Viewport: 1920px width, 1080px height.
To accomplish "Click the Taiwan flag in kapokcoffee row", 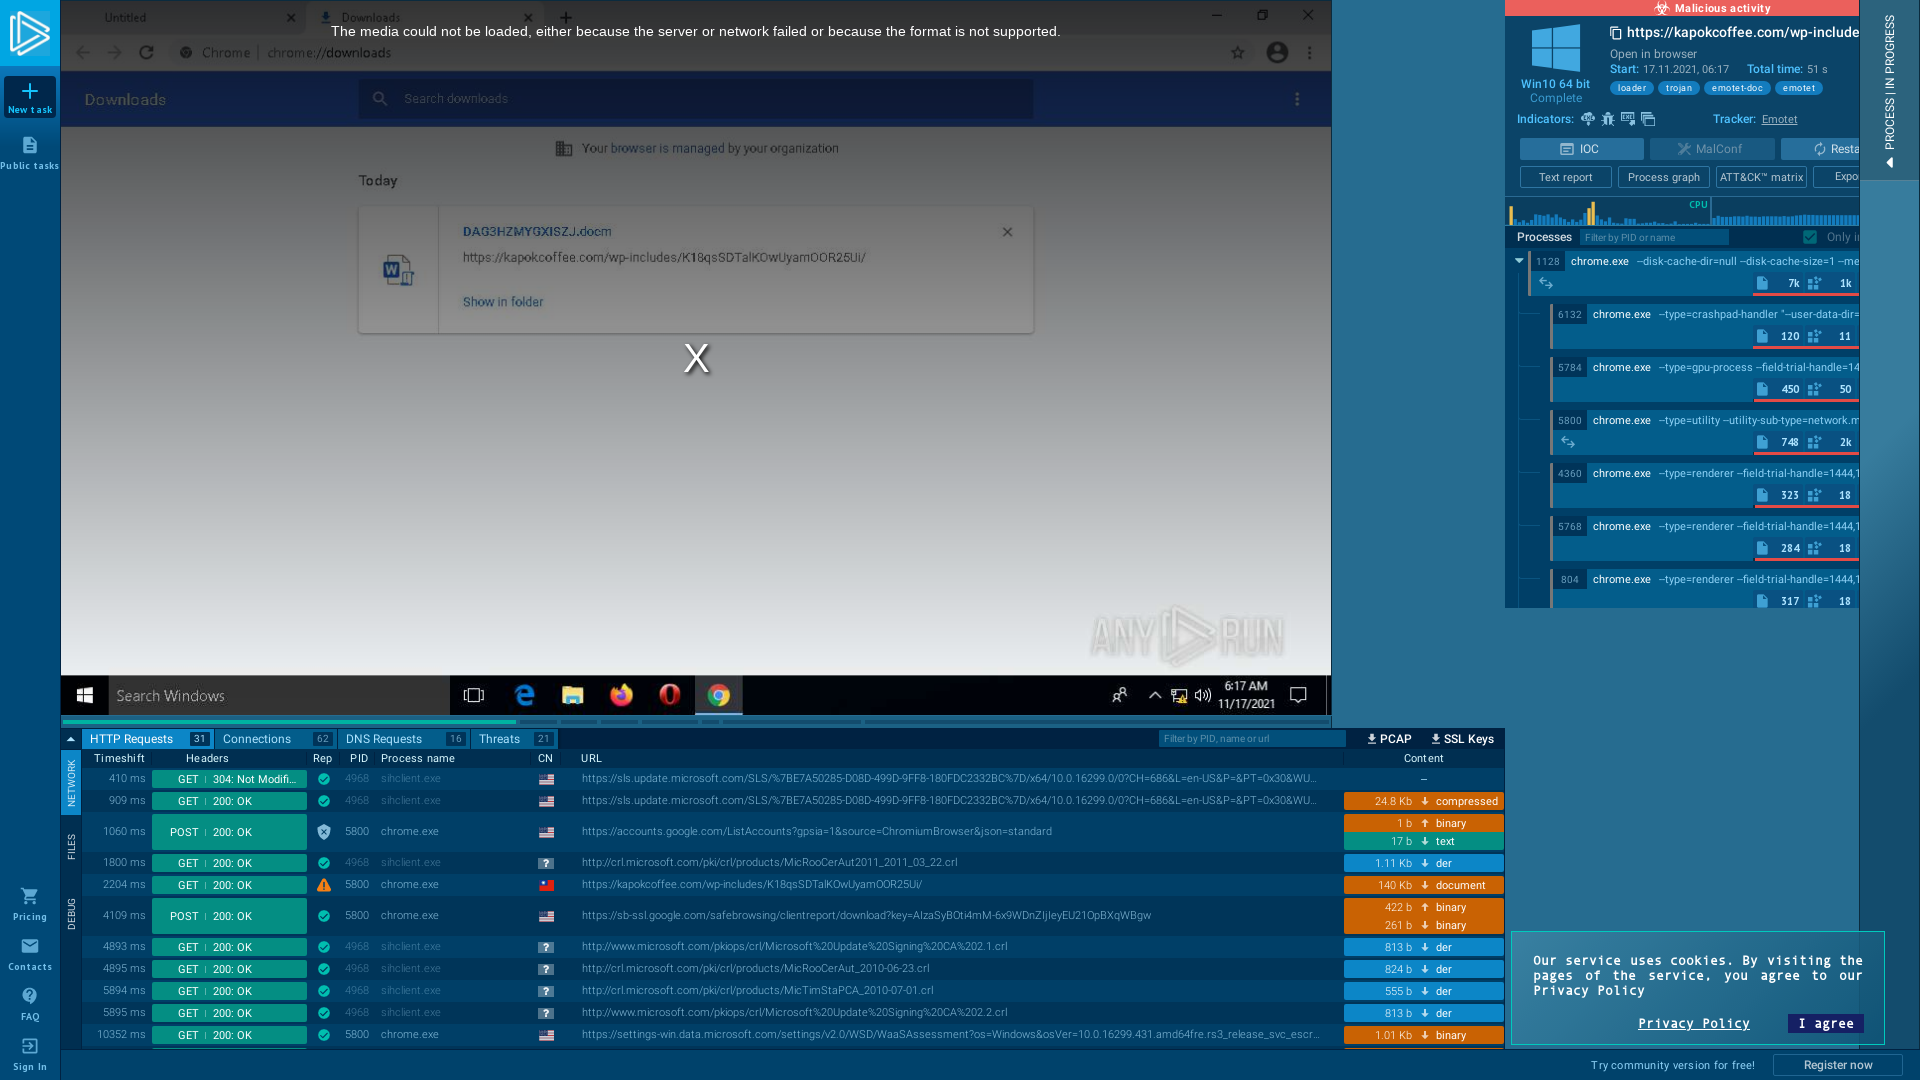I will 546,885.
